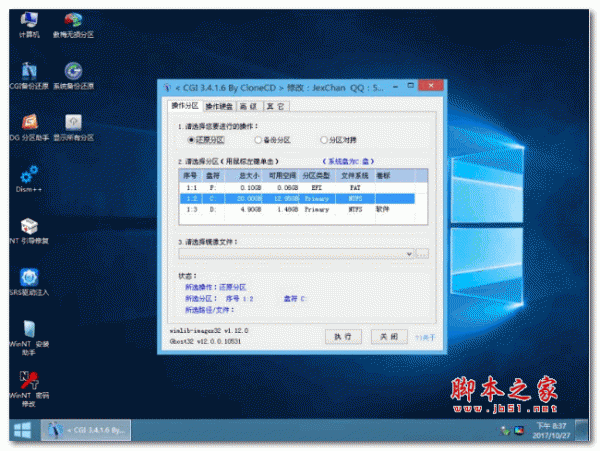Select the 备份分区 radio button
The image size is (600, 451).
(272, 140)
